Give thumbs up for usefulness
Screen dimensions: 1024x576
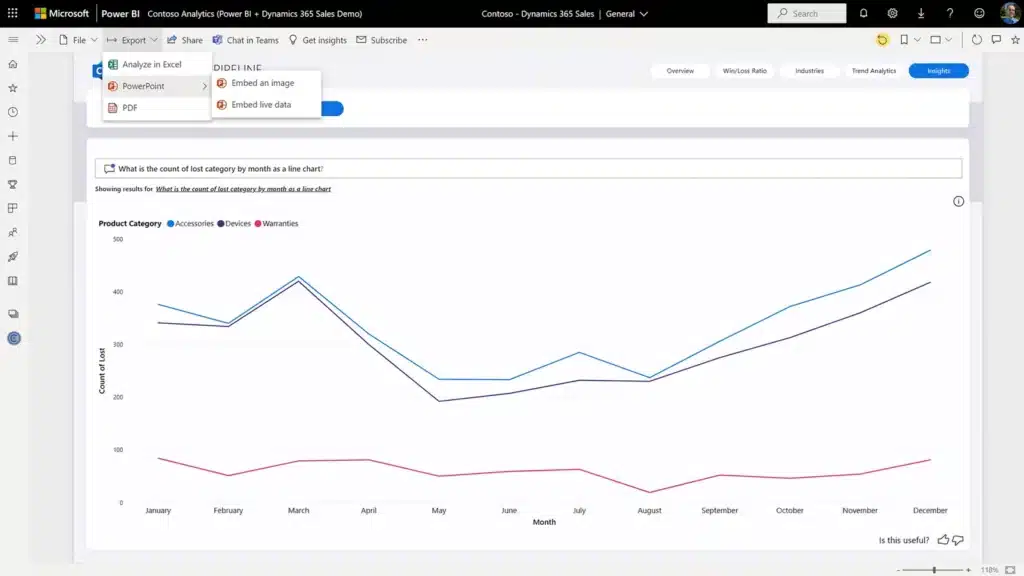pos(943,540)
